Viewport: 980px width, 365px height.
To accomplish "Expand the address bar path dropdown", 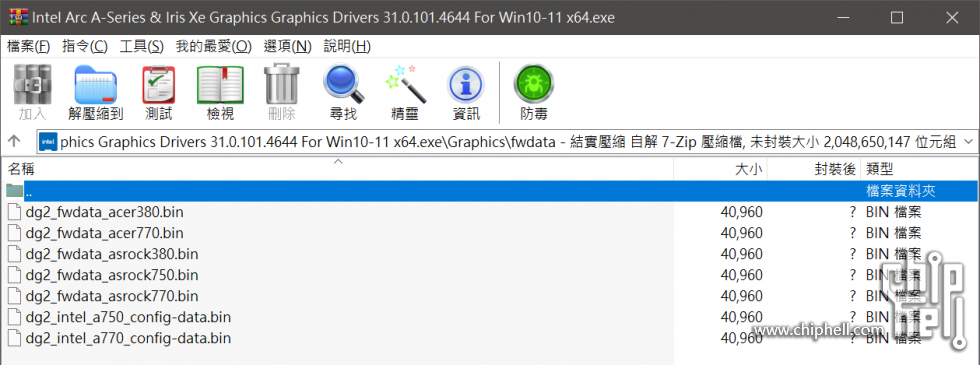I will 969,142.
